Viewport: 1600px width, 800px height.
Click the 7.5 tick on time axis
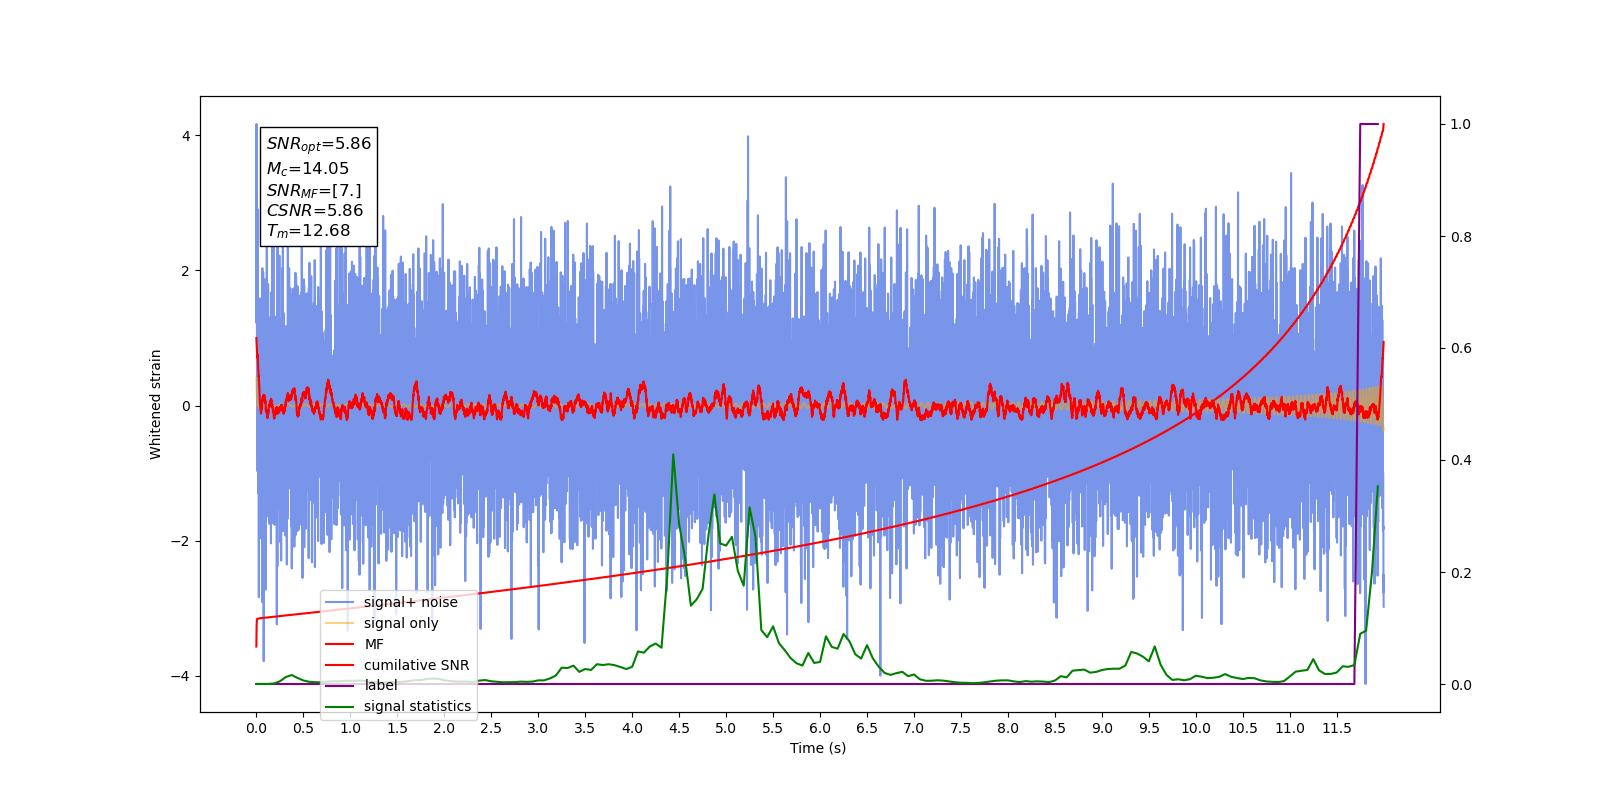(961, 728)
